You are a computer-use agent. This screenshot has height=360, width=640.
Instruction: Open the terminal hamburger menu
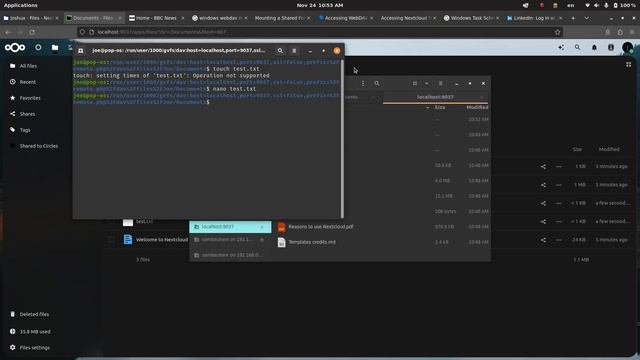(x=294, y=51)
